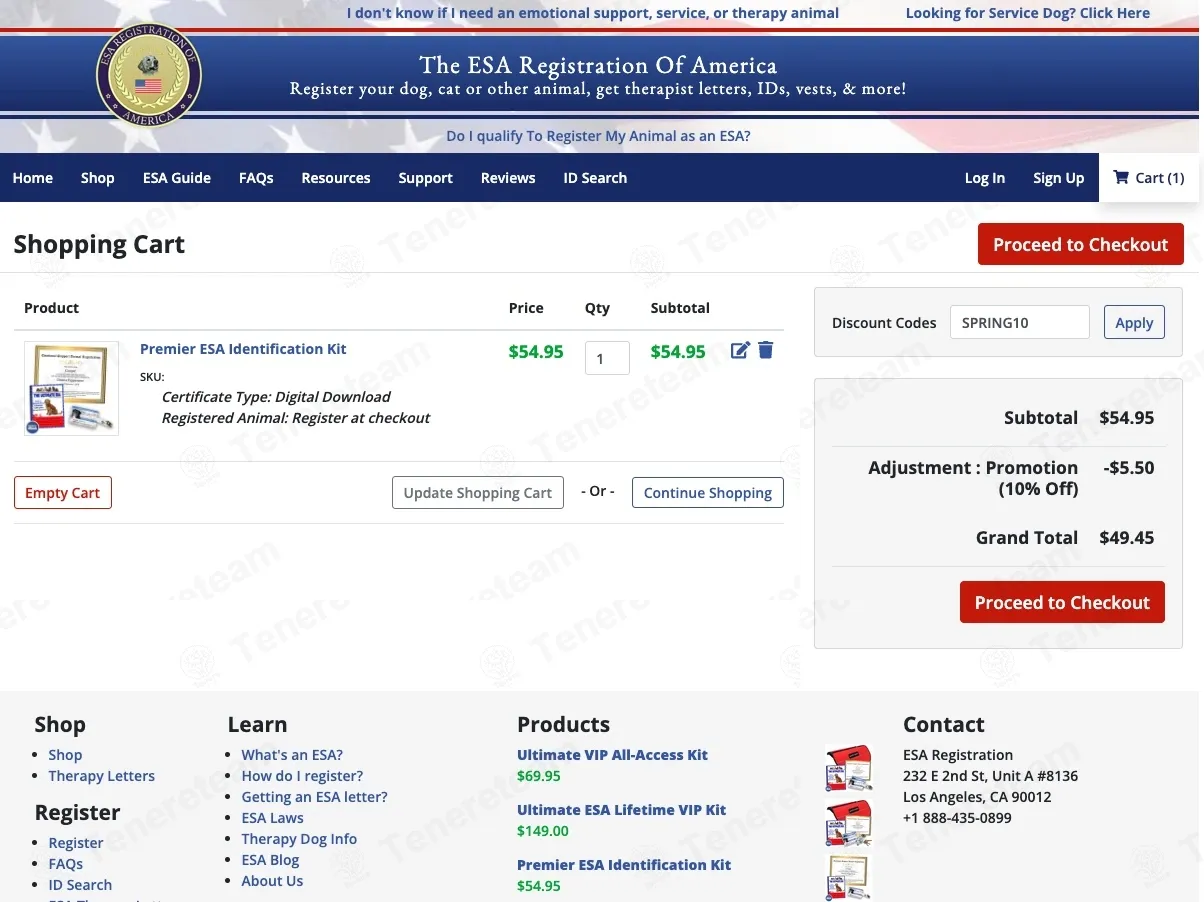Open ID Search in navigation bar

595,178
